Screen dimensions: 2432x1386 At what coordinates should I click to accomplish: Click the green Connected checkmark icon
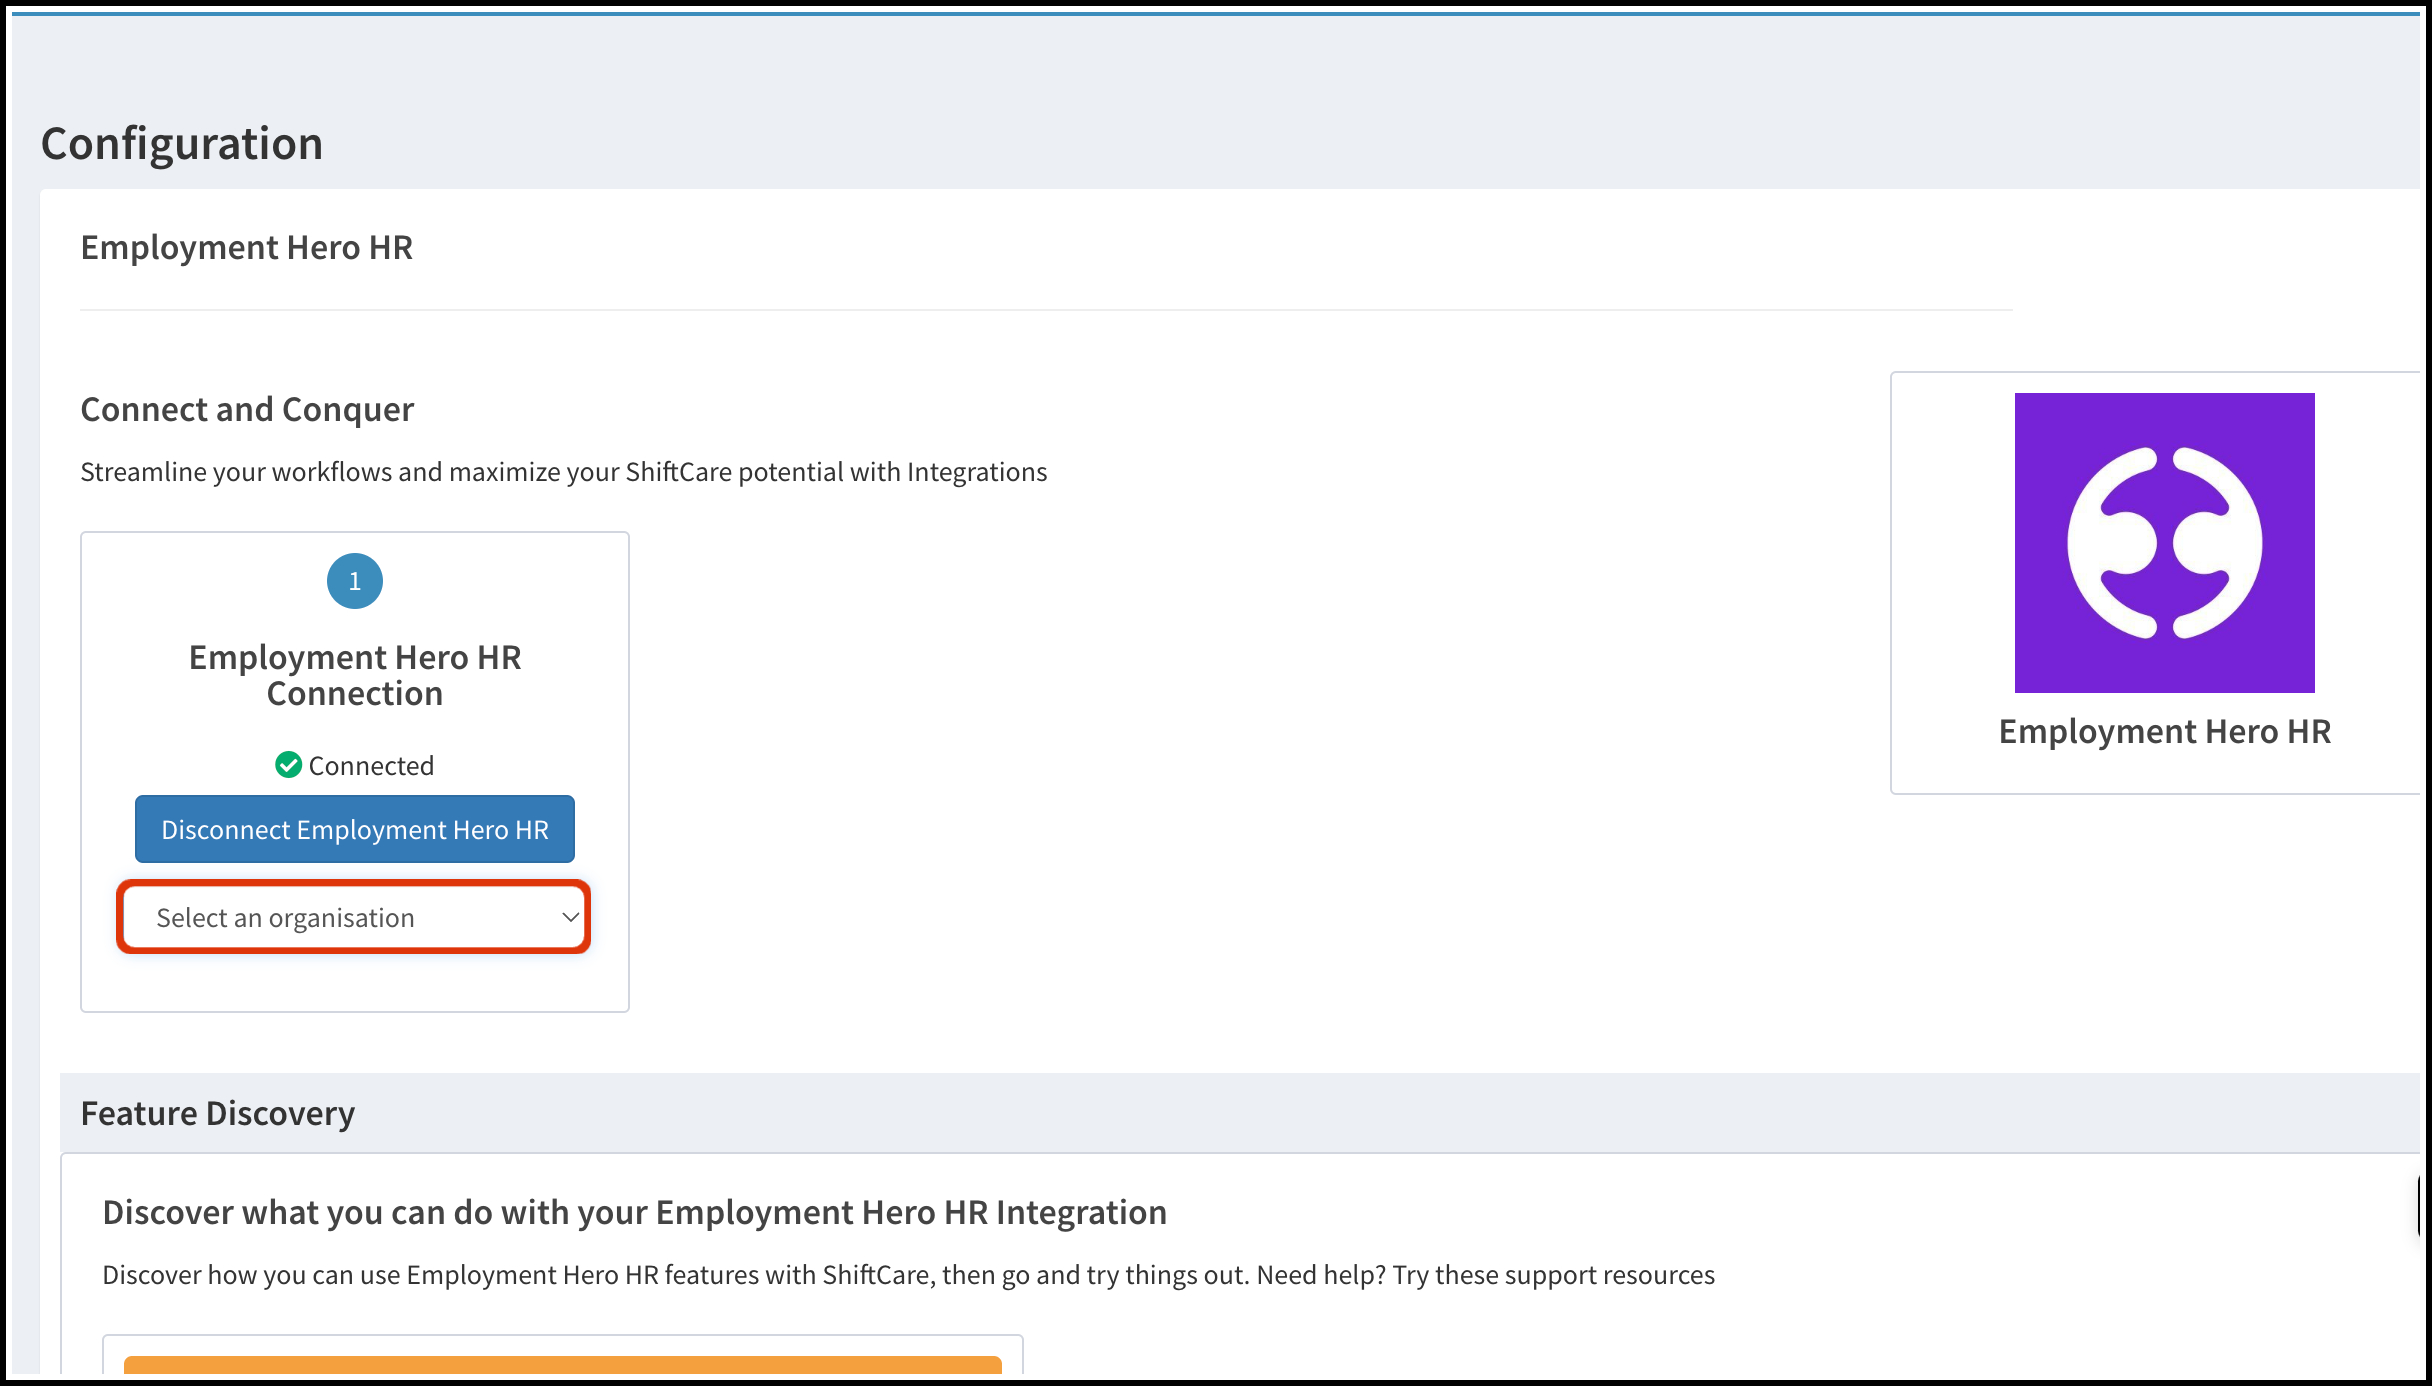(288, 765)
